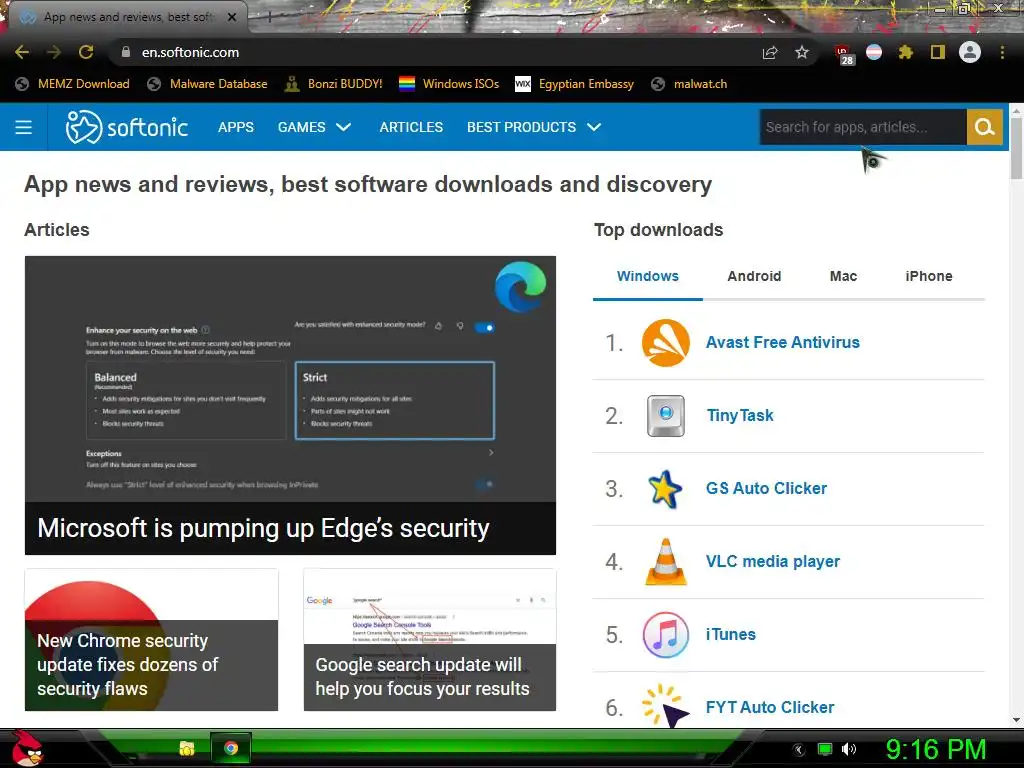The image size is (1024, 768).
Task: Switch to the Android downloads tab
Action: tap(754, 276)
